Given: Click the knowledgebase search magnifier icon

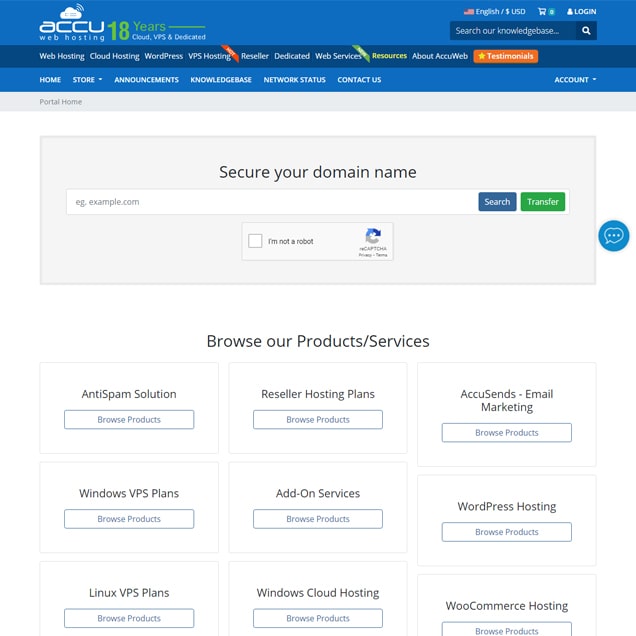Looking at the screenshot, I should (x=586, y=30).
